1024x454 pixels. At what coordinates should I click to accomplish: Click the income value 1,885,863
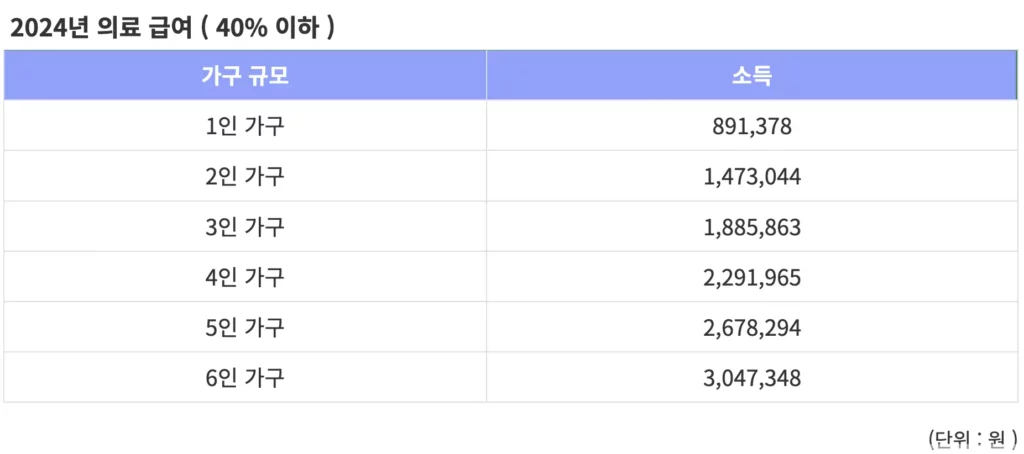pos(752,227)
